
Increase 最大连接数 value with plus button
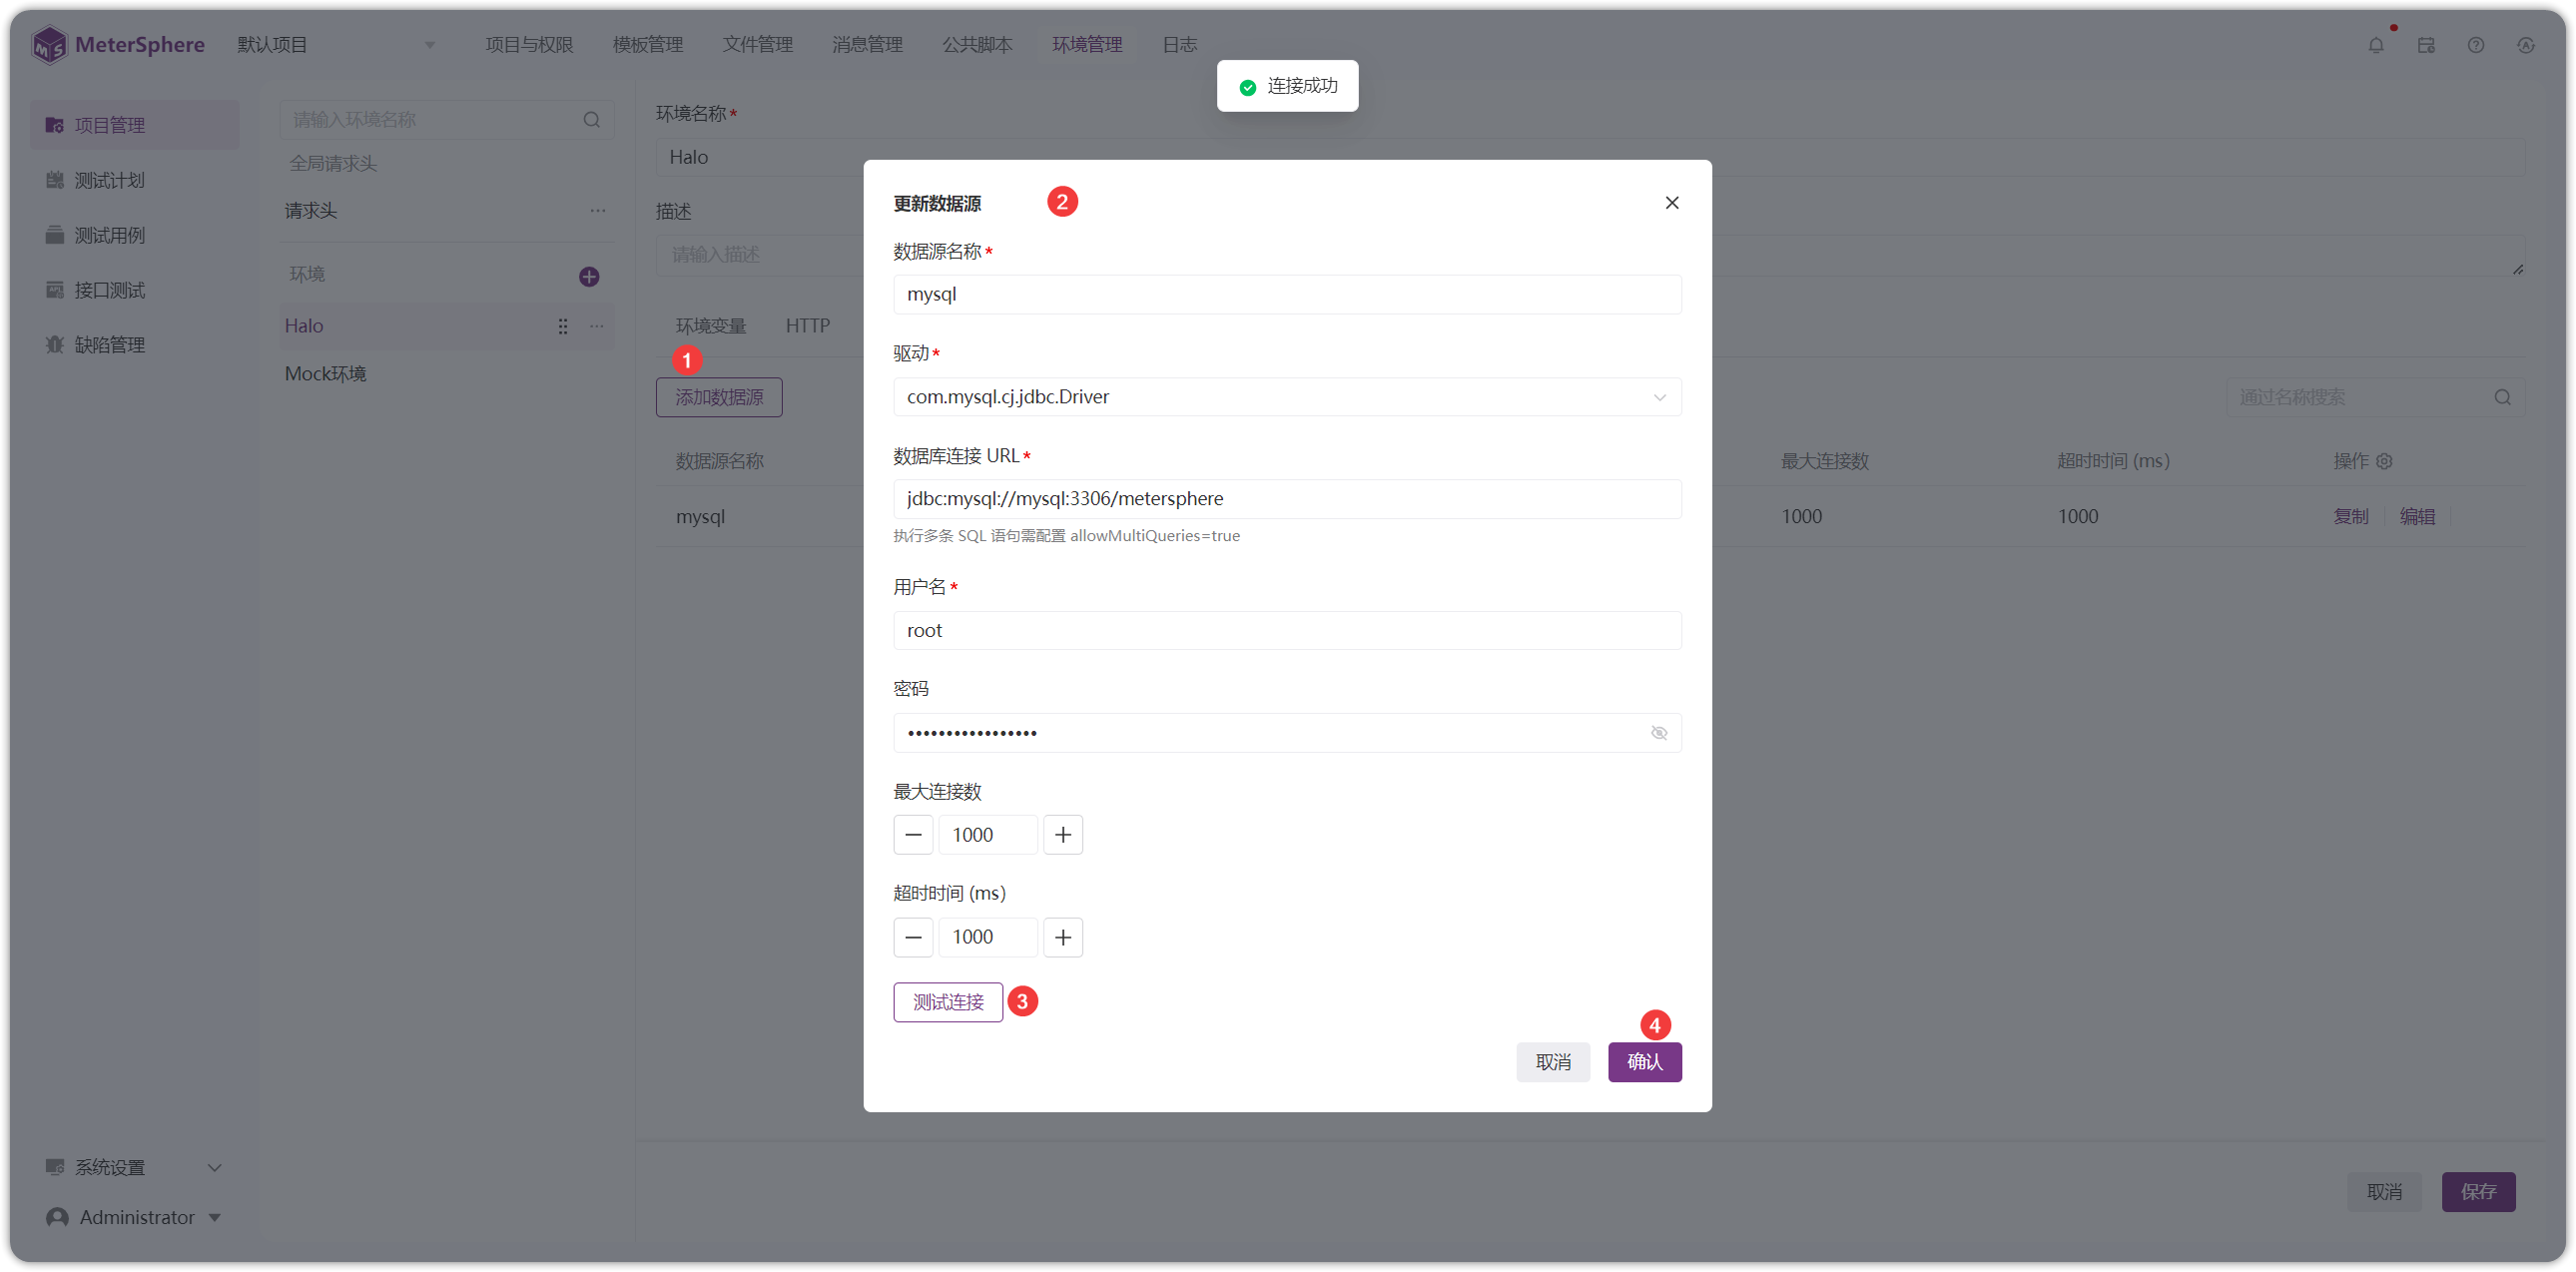click(1063, 835)
